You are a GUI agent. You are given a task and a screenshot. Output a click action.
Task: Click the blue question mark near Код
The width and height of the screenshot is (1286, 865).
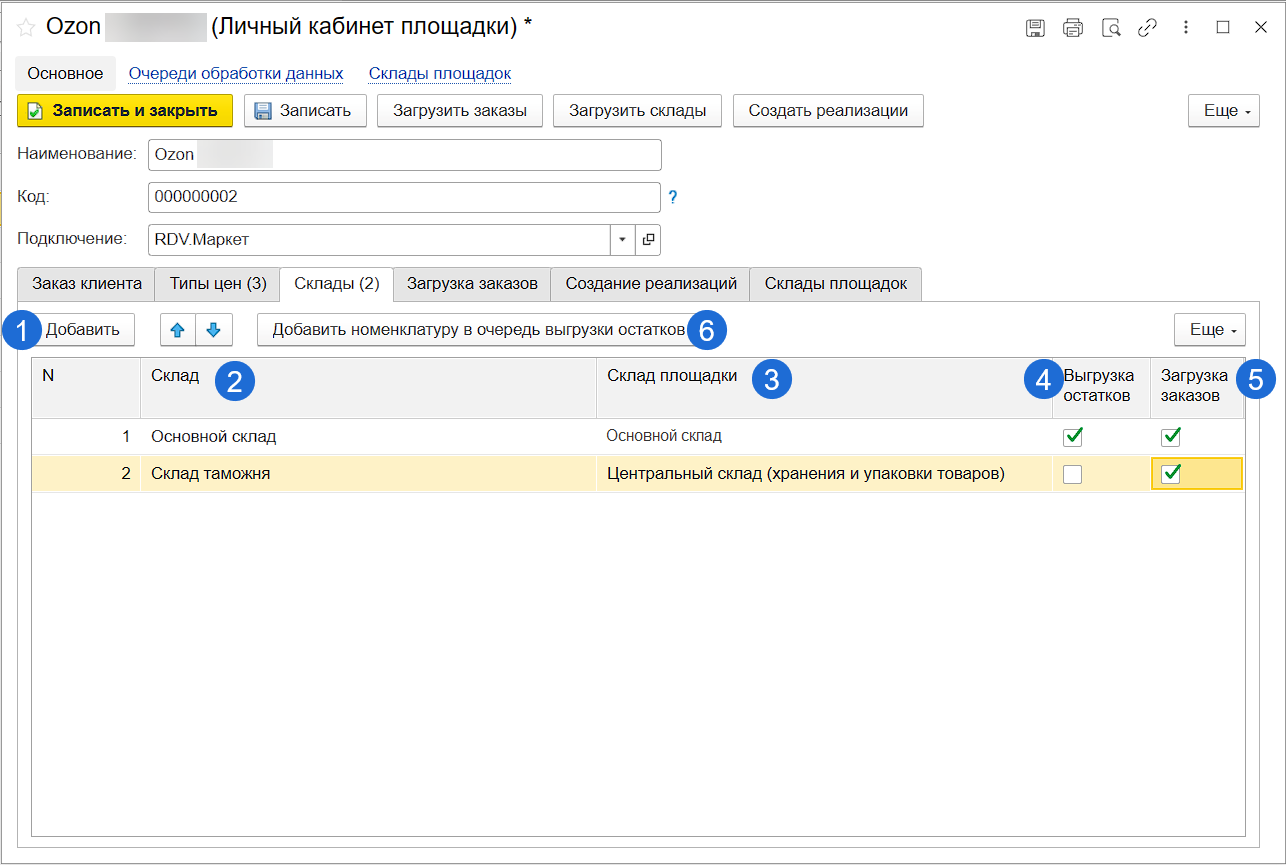673,197
